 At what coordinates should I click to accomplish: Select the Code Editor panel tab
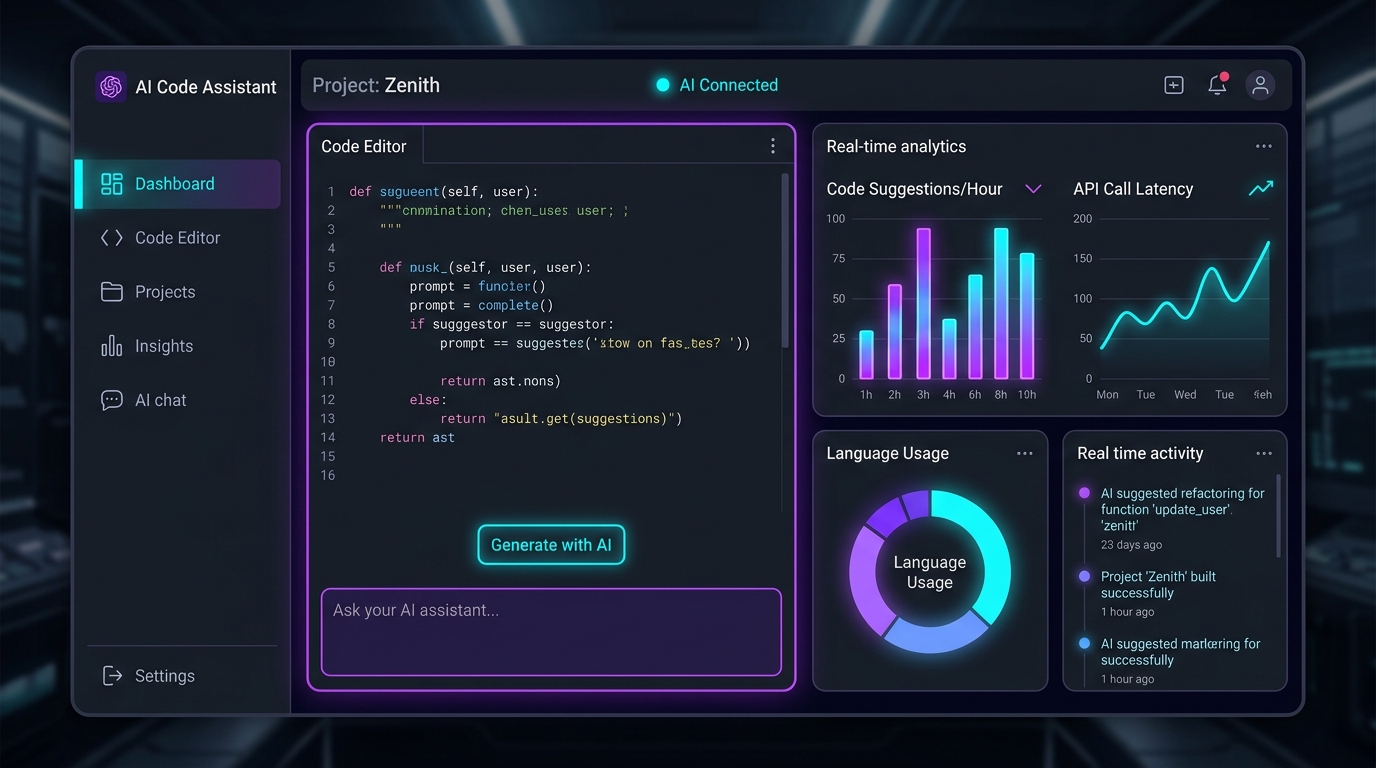(x=364, y=146)
